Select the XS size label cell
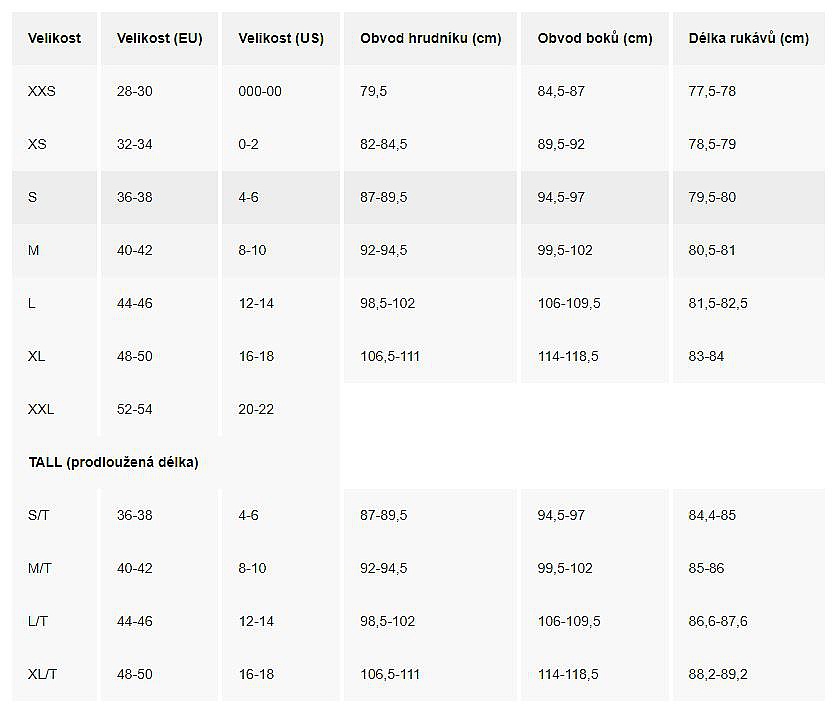Viewport: 837px width, 711px height. (37, 144)
